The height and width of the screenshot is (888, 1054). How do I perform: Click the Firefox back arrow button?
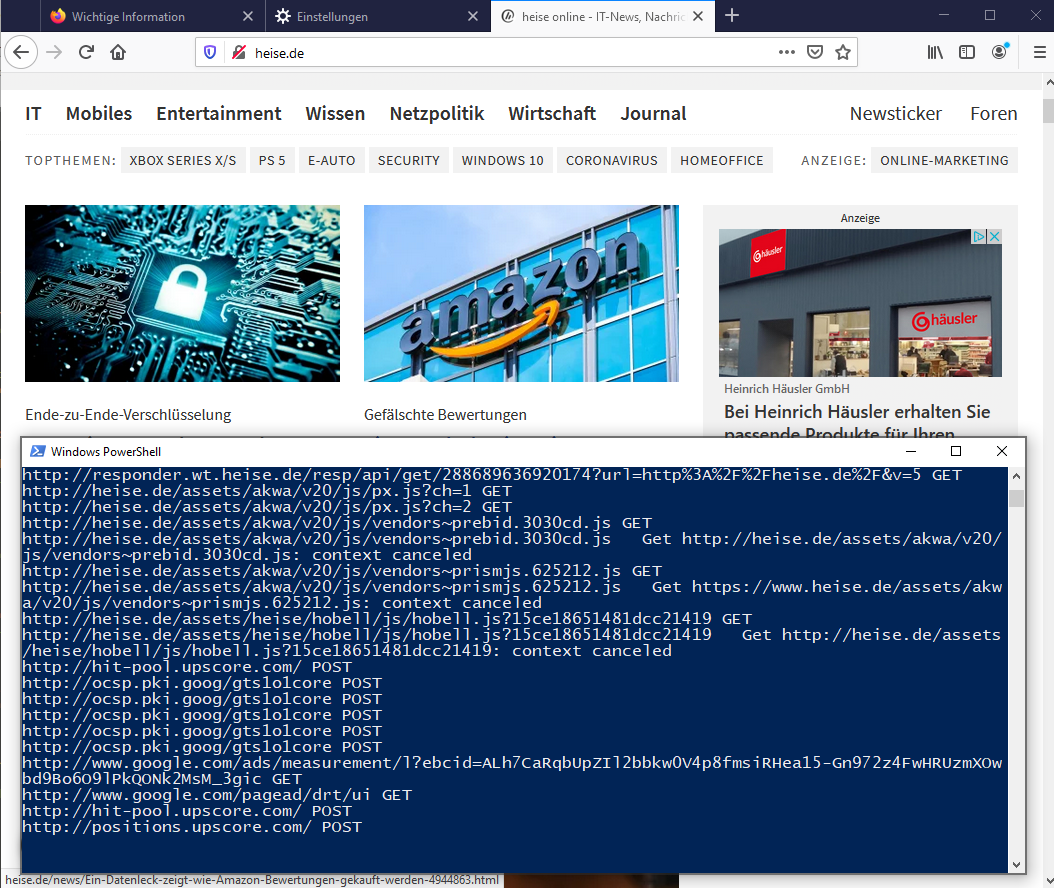pos(22,53)
